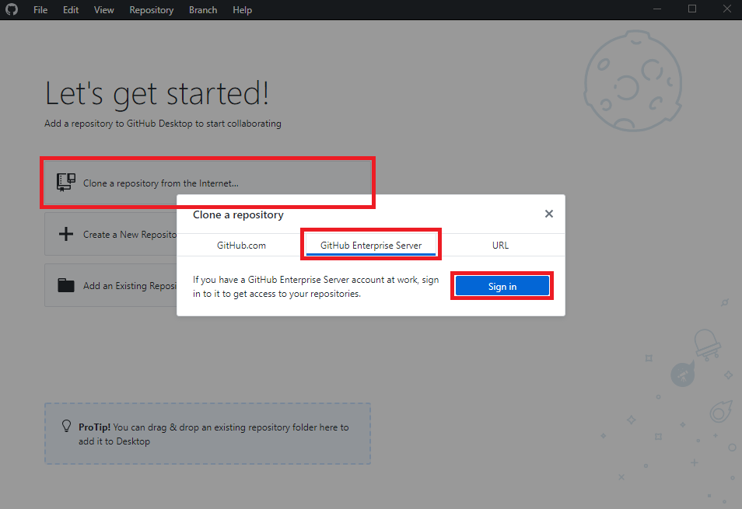
Task: Switch to the GitHub.com tab
Action: [x=241, y=245]
